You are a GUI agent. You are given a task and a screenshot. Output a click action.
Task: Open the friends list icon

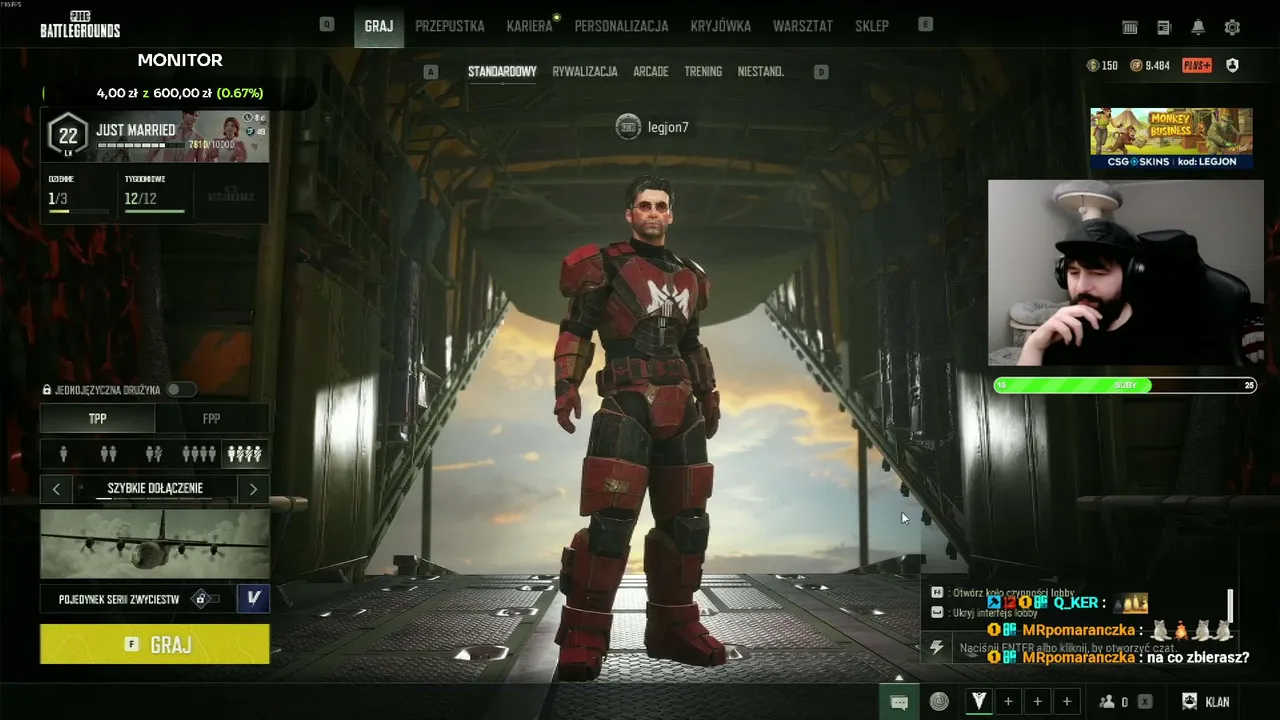tap(1107, 701)
